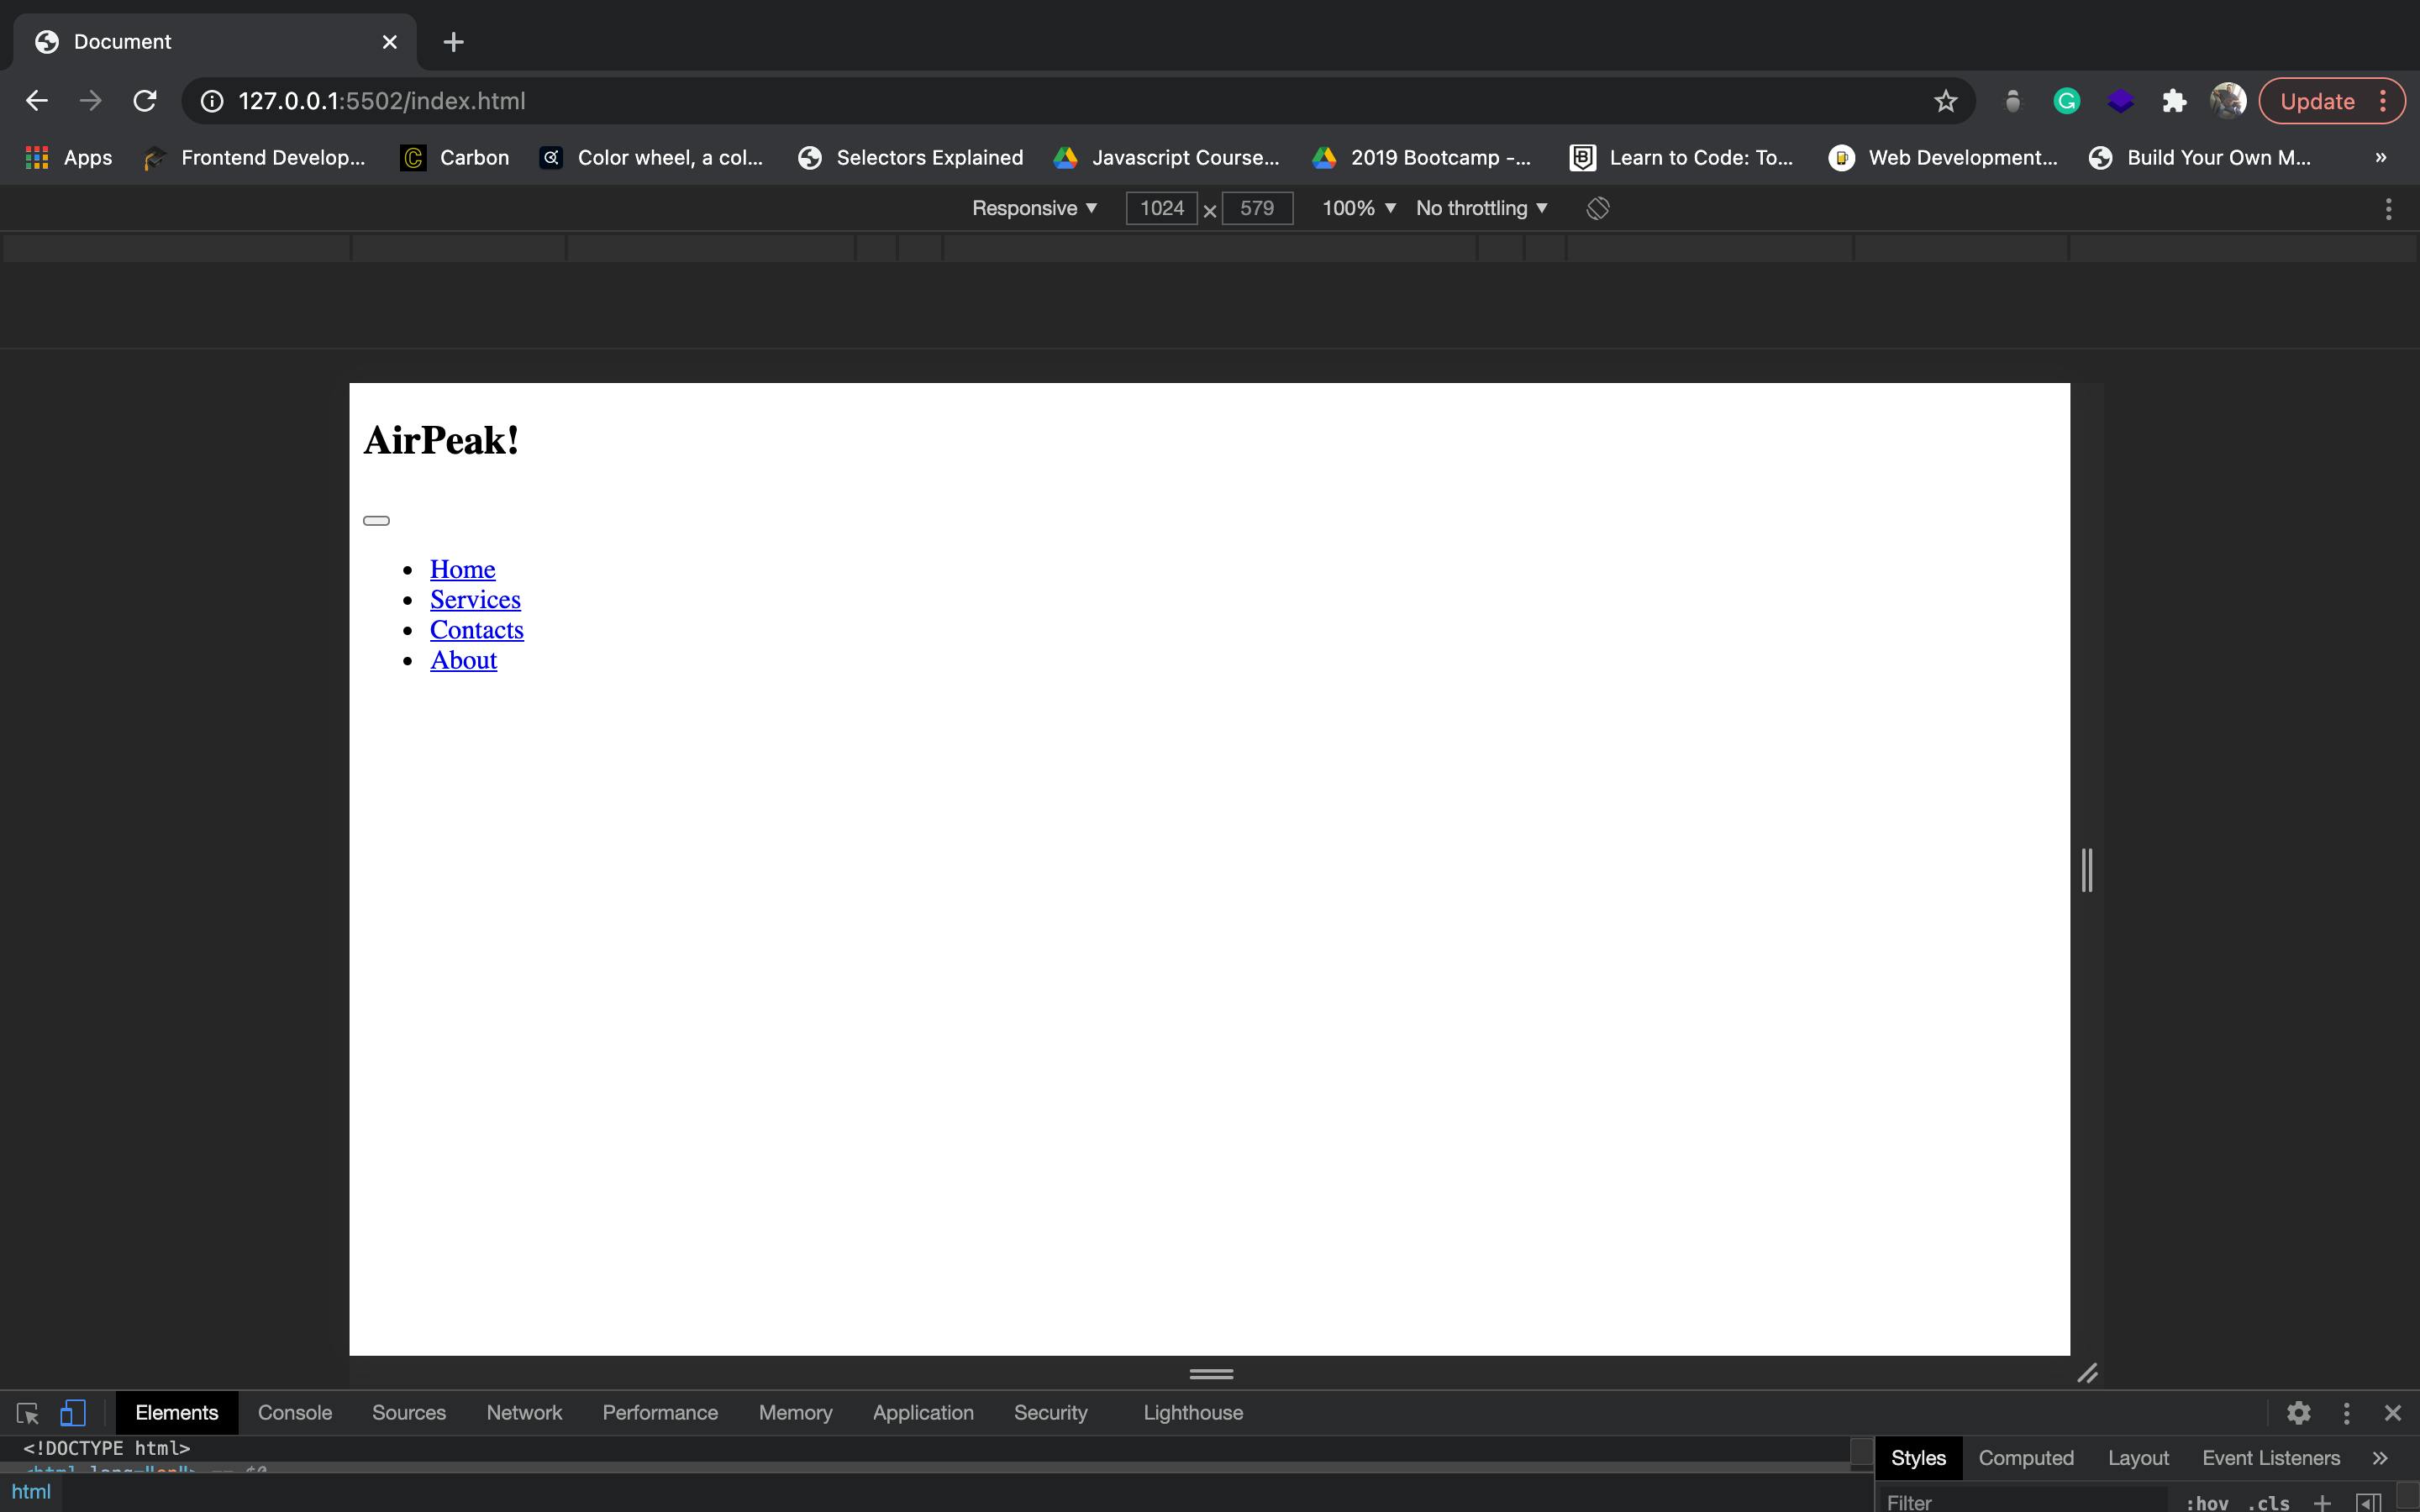Screen dimensions: 2420x1512
Task: Select the Layout pane tab
Action: click(x=2138, y=1458)
